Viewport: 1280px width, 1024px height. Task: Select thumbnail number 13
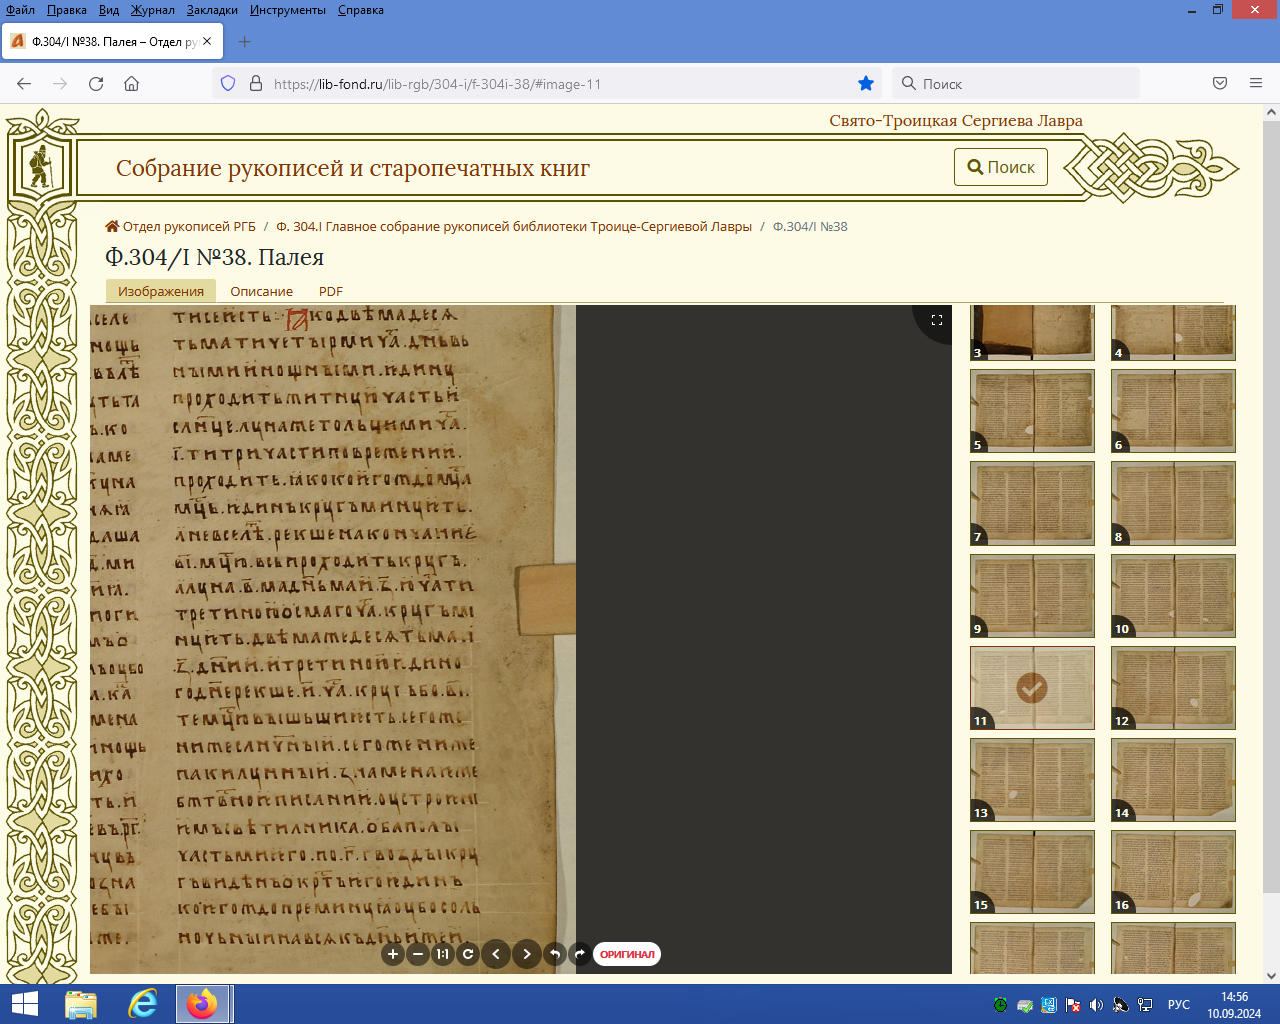tap(1032, 780)
